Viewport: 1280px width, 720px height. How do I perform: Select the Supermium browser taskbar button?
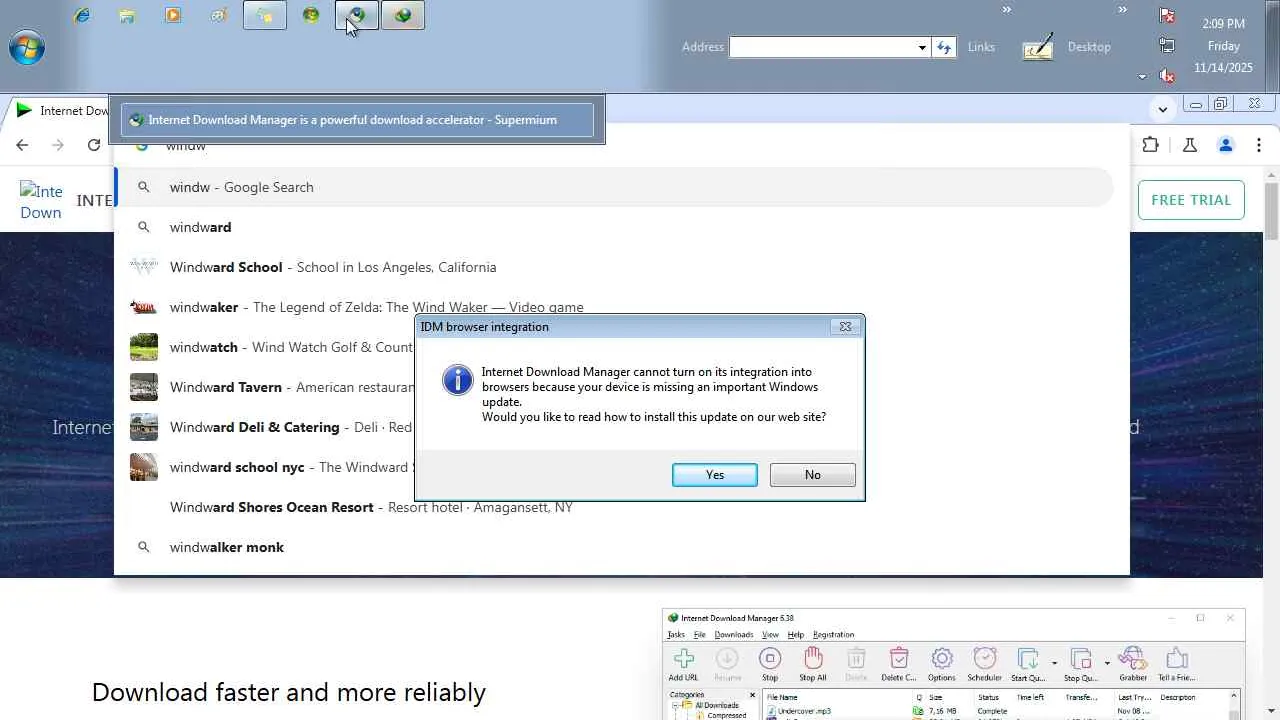[357, 15]
